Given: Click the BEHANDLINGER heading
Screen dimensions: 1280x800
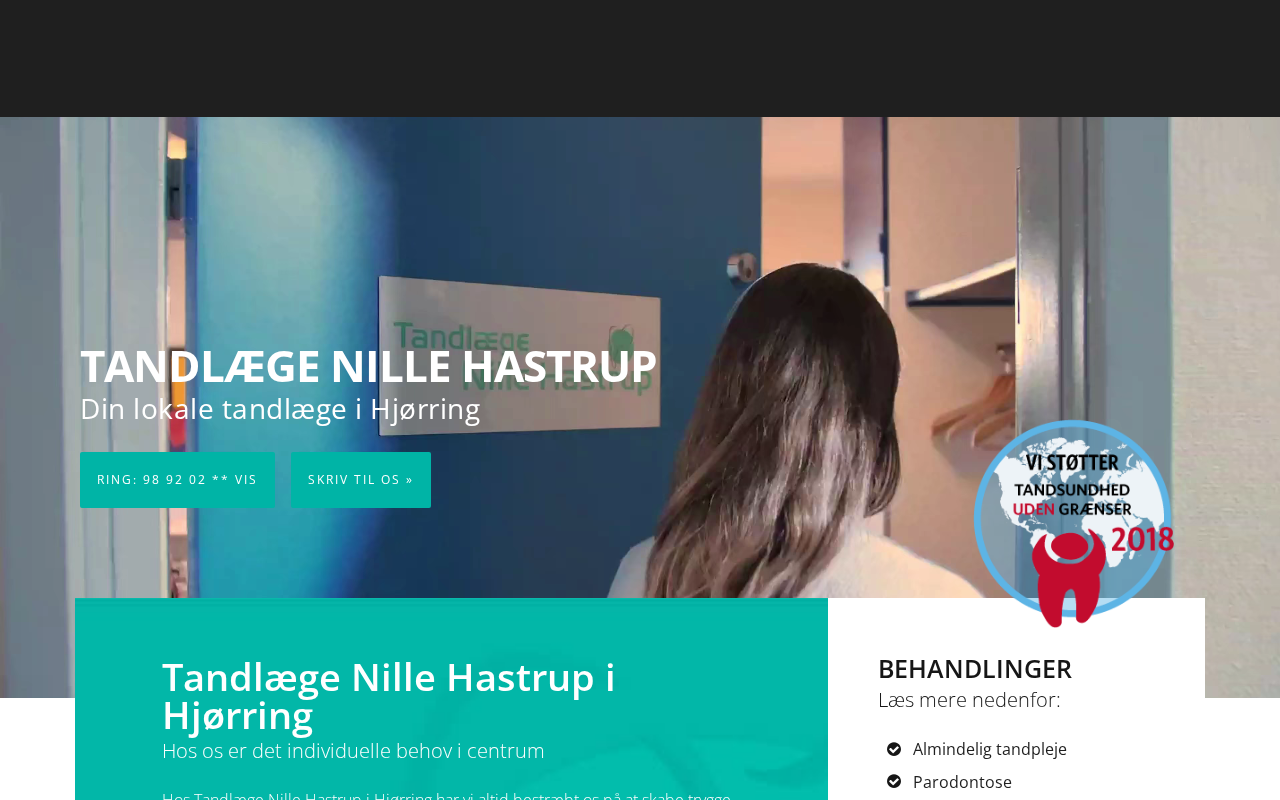Looking at the screenshot, I should (x=975, y=668).
